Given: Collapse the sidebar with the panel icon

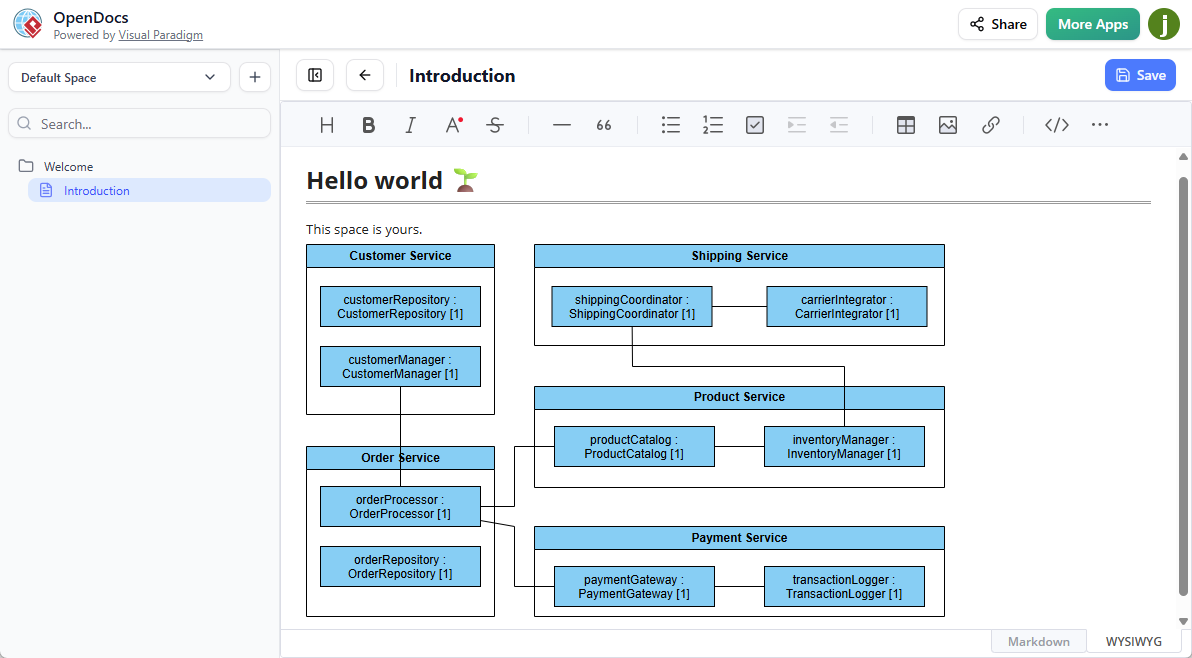Looking at the screenshot, I should [x=314, y=74].
